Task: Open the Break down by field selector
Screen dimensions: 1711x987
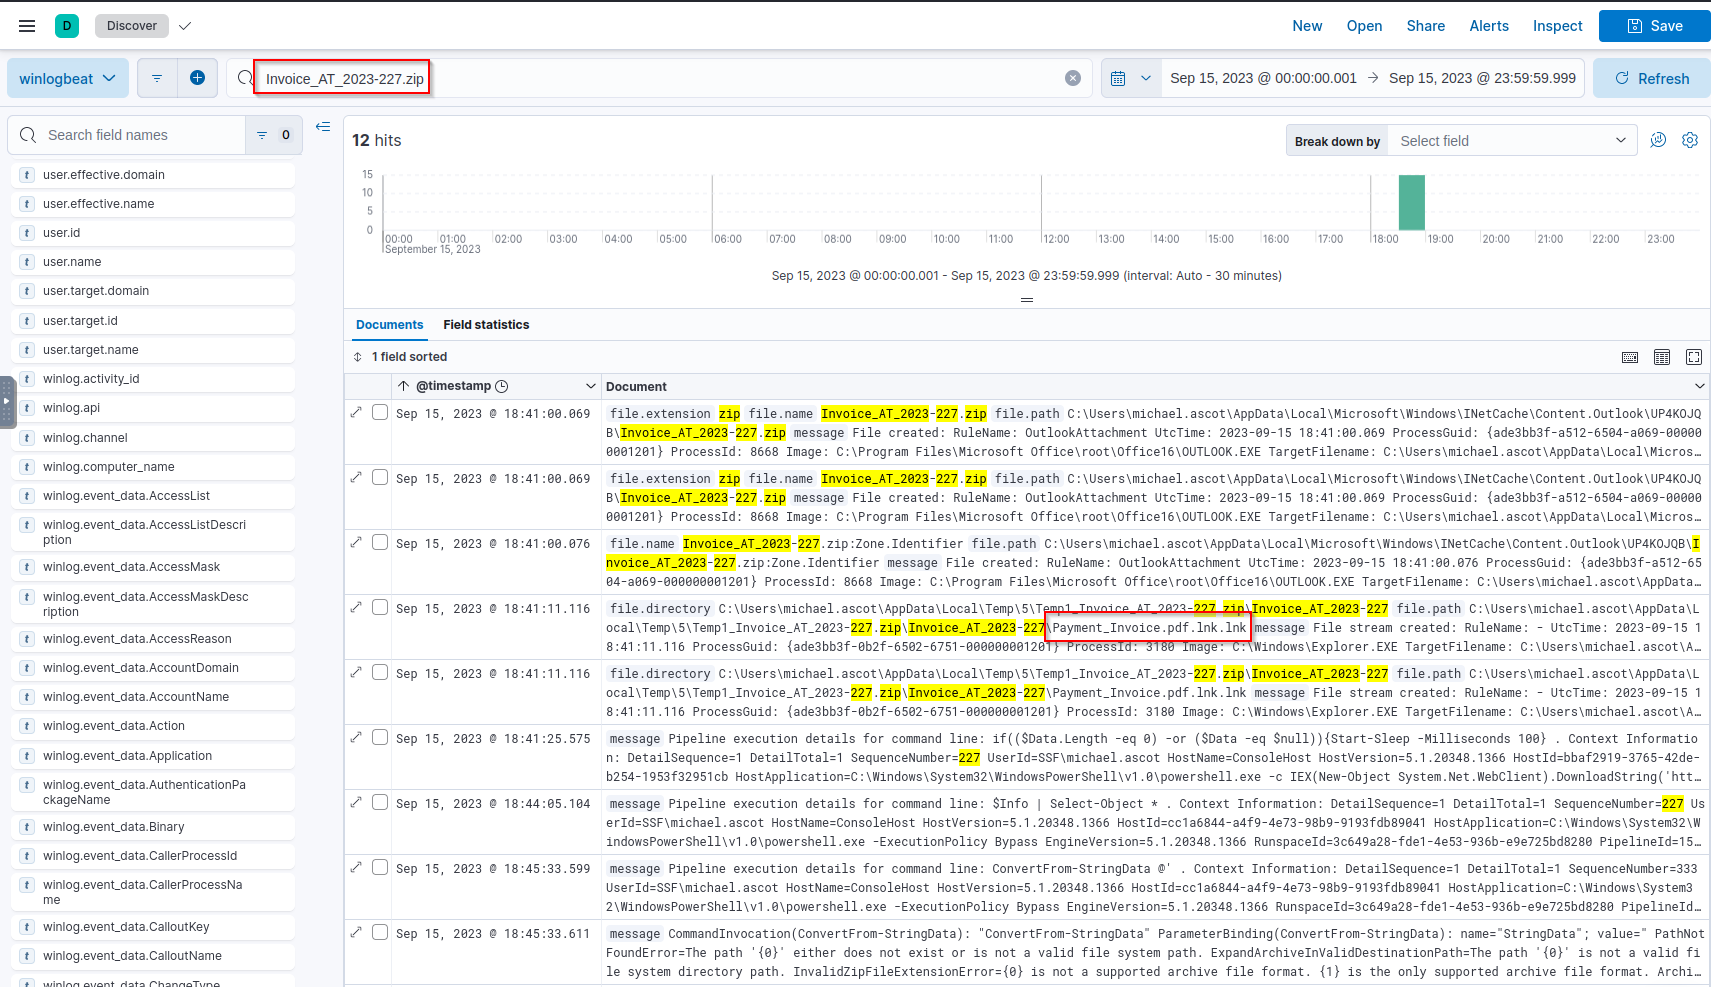Action: pyautogui.click(x=1512, y=141)
